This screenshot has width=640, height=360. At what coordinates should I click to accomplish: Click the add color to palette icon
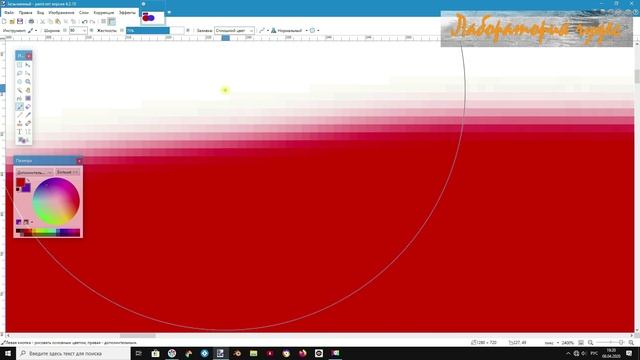tap(18, 222)
